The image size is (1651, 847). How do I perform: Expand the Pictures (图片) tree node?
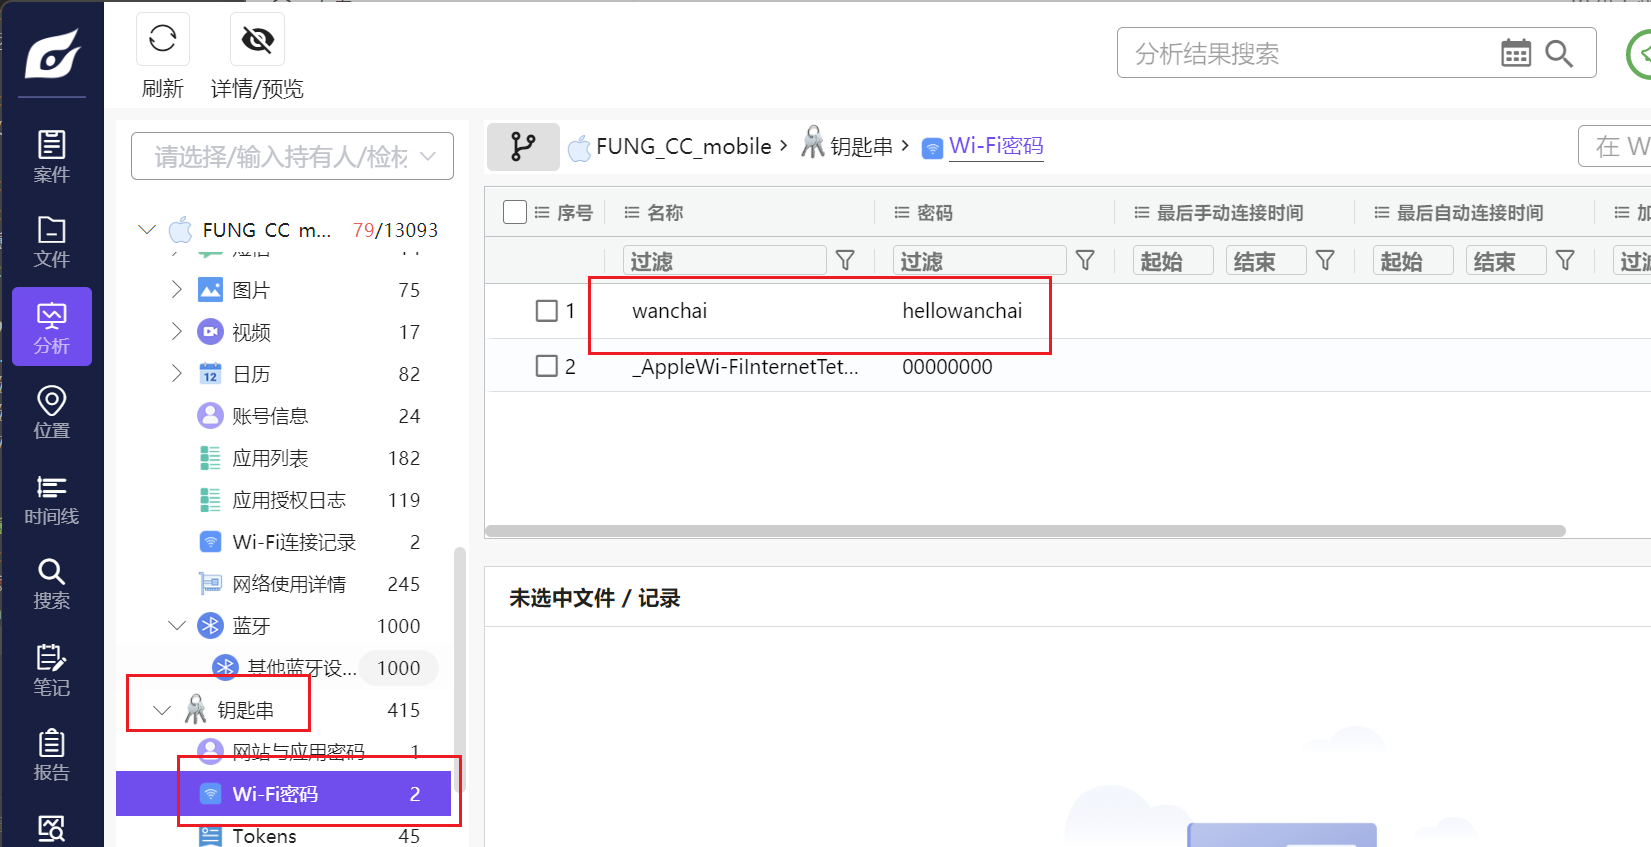pos(177,290)
